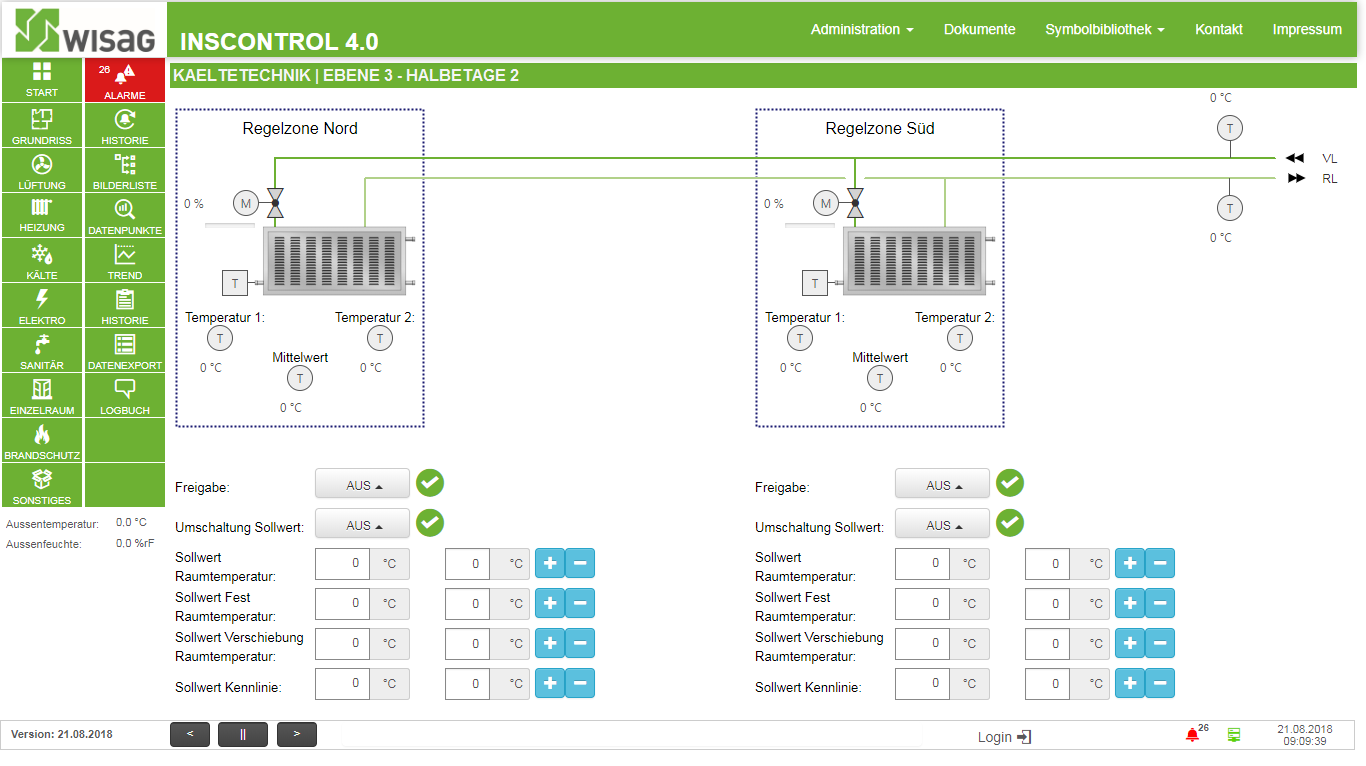Open the Kontakt menu item
The height and width of the screenshot is (766, 1366).
pos(1219,29)
